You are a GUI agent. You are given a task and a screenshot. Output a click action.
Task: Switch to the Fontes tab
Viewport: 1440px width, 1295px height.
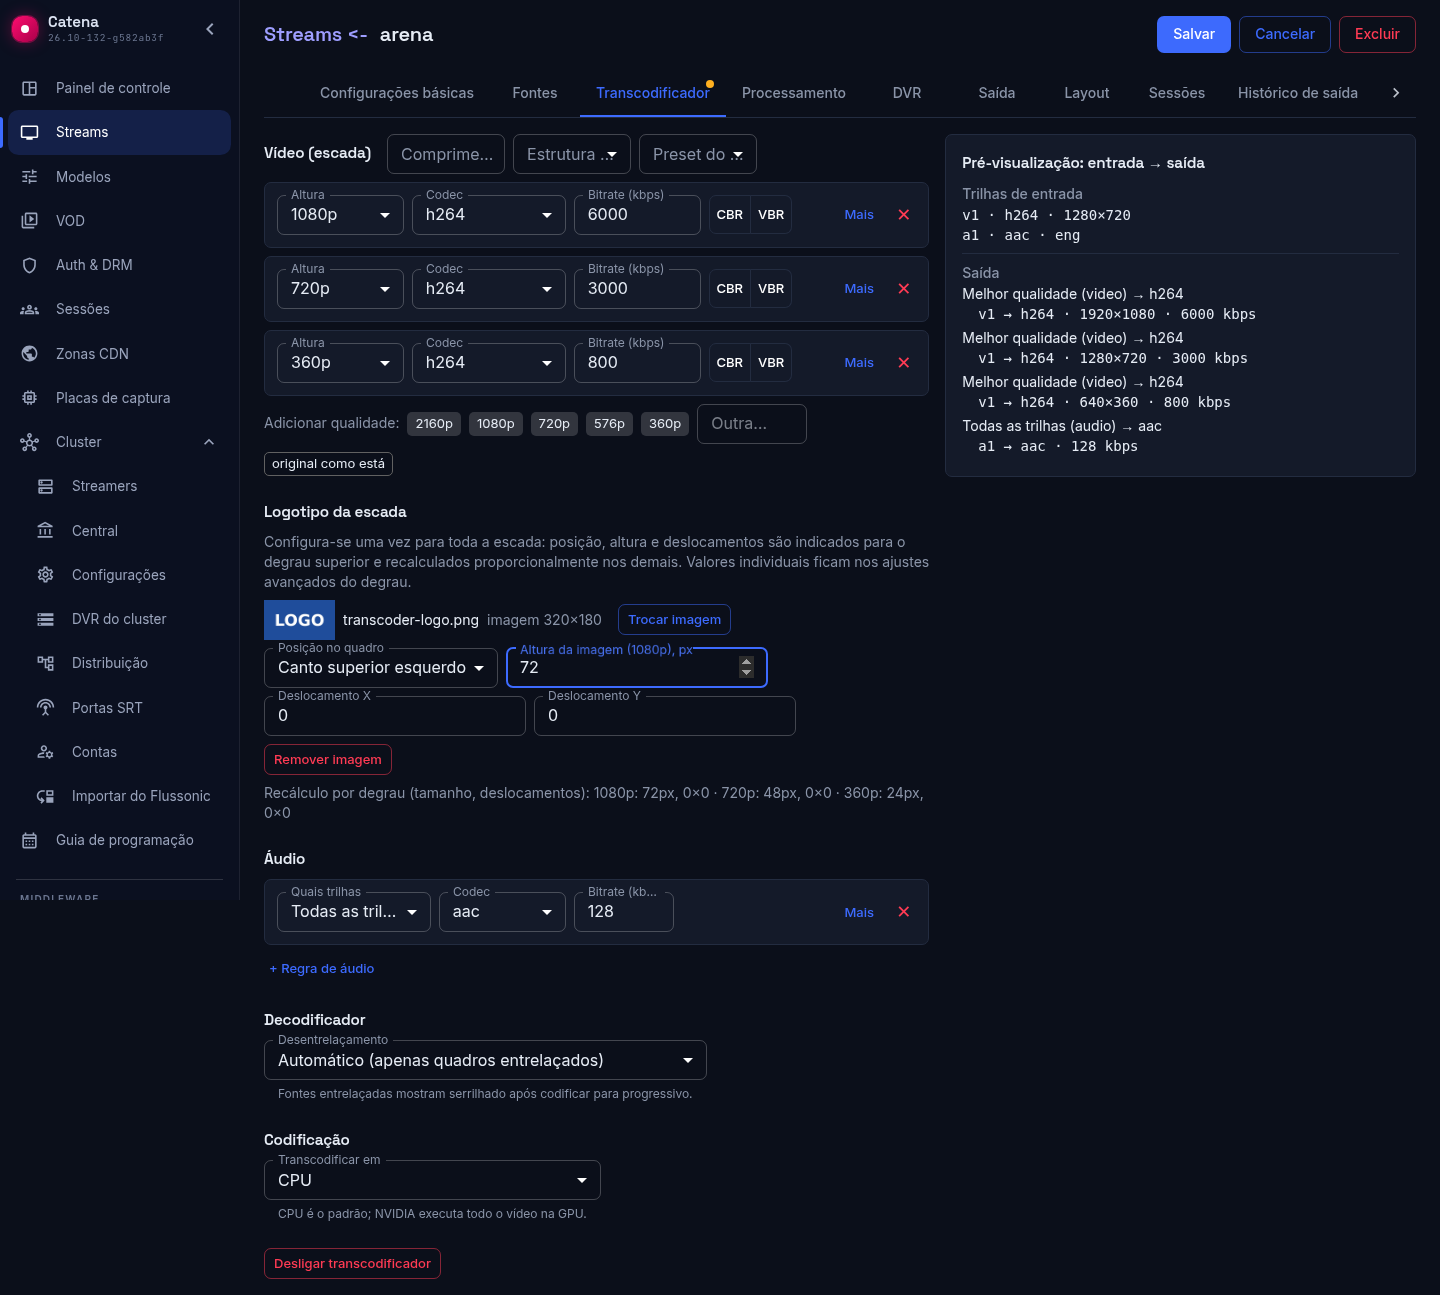pos(535,93)
